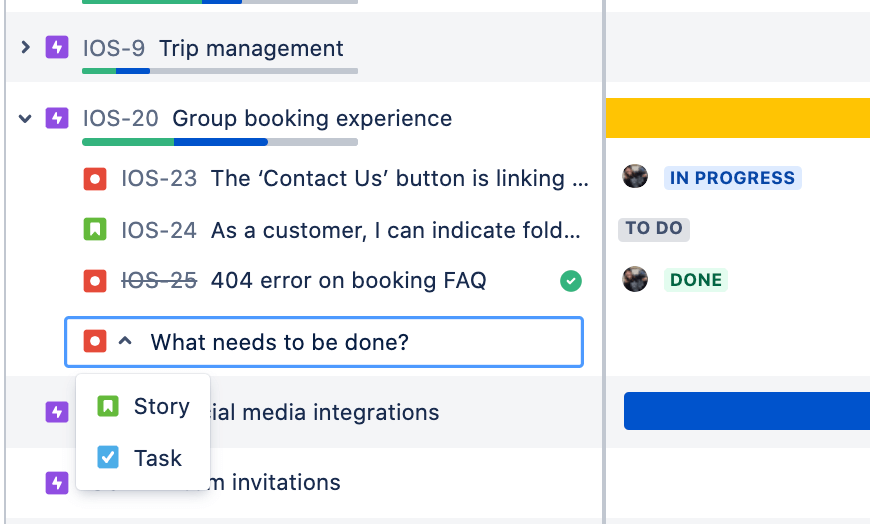Open the issue type dropdown chevron
The width and height of the screenshot is (870, 524).
pos(125,342)
